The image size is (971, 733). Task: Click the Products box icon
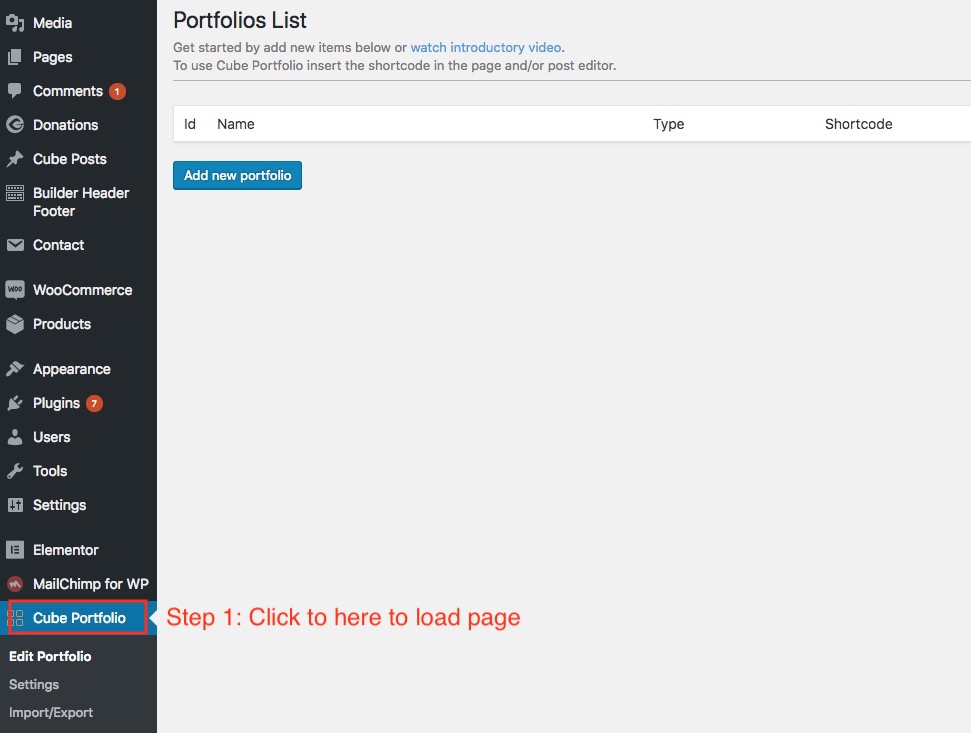15,324
